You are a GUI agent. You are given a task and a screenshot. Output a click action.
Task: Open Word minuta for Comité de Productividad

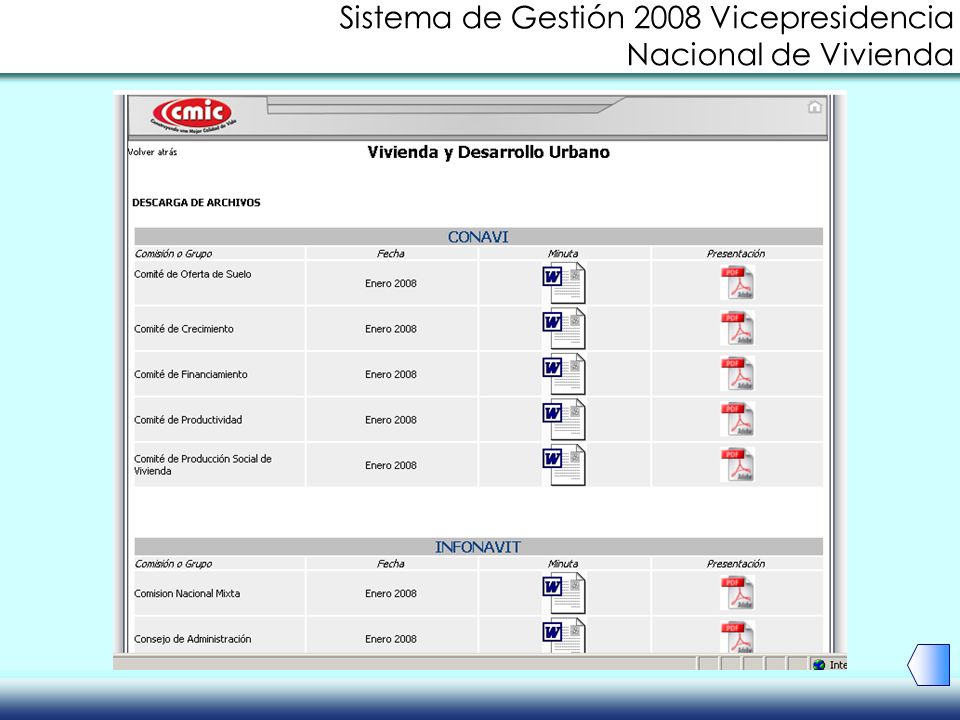point(564,419)
